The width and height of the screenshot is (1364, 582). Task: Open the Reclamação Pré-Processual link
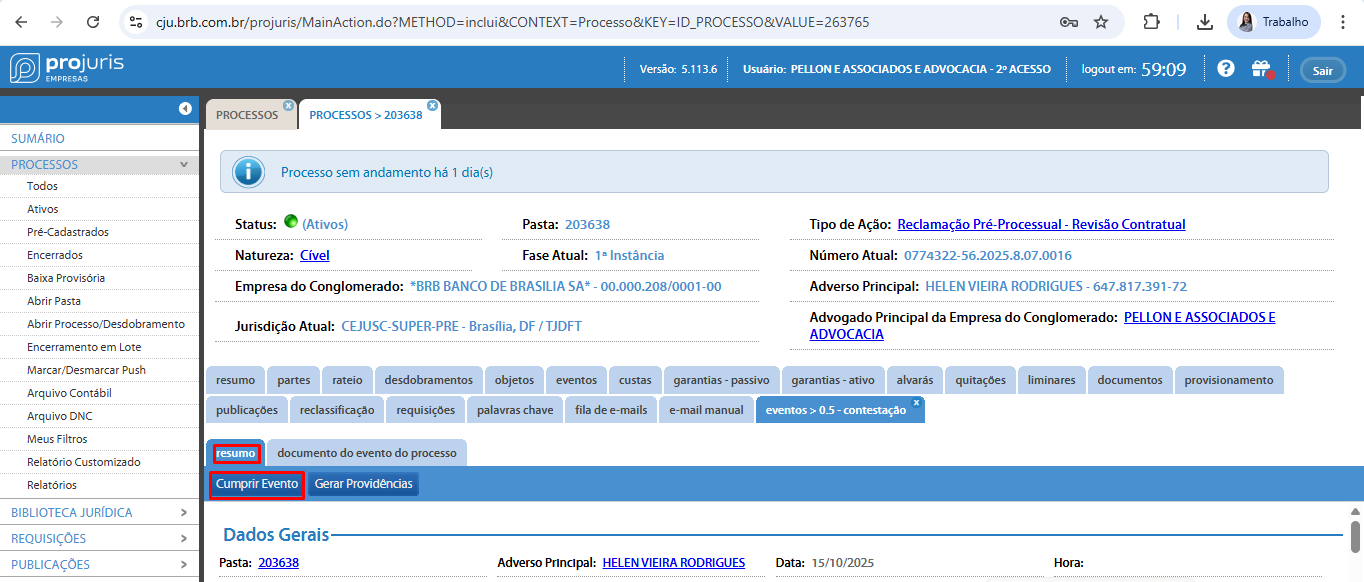tap(1041, 225)
